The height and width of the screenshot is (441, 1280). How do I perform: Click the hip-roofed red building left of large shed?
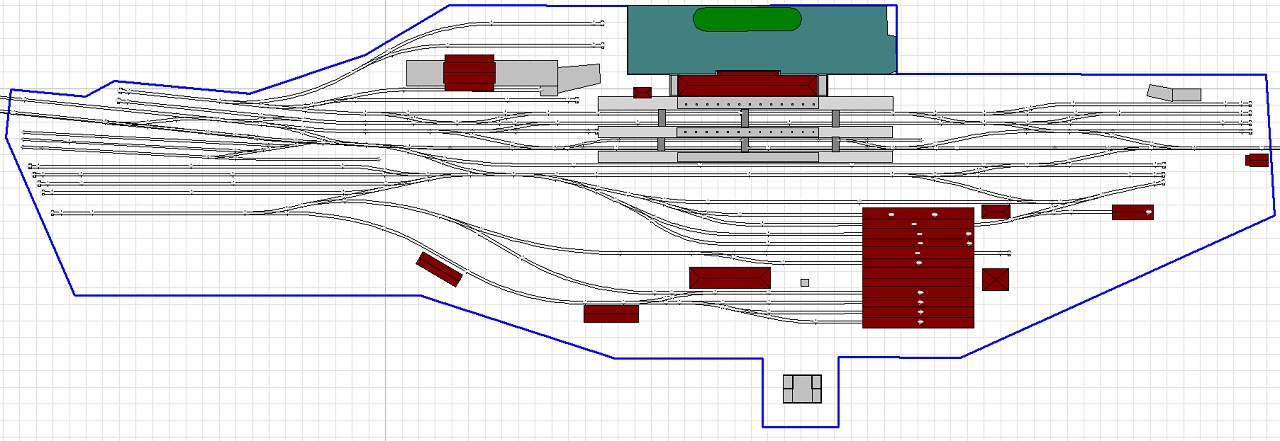tap(729, 277)
